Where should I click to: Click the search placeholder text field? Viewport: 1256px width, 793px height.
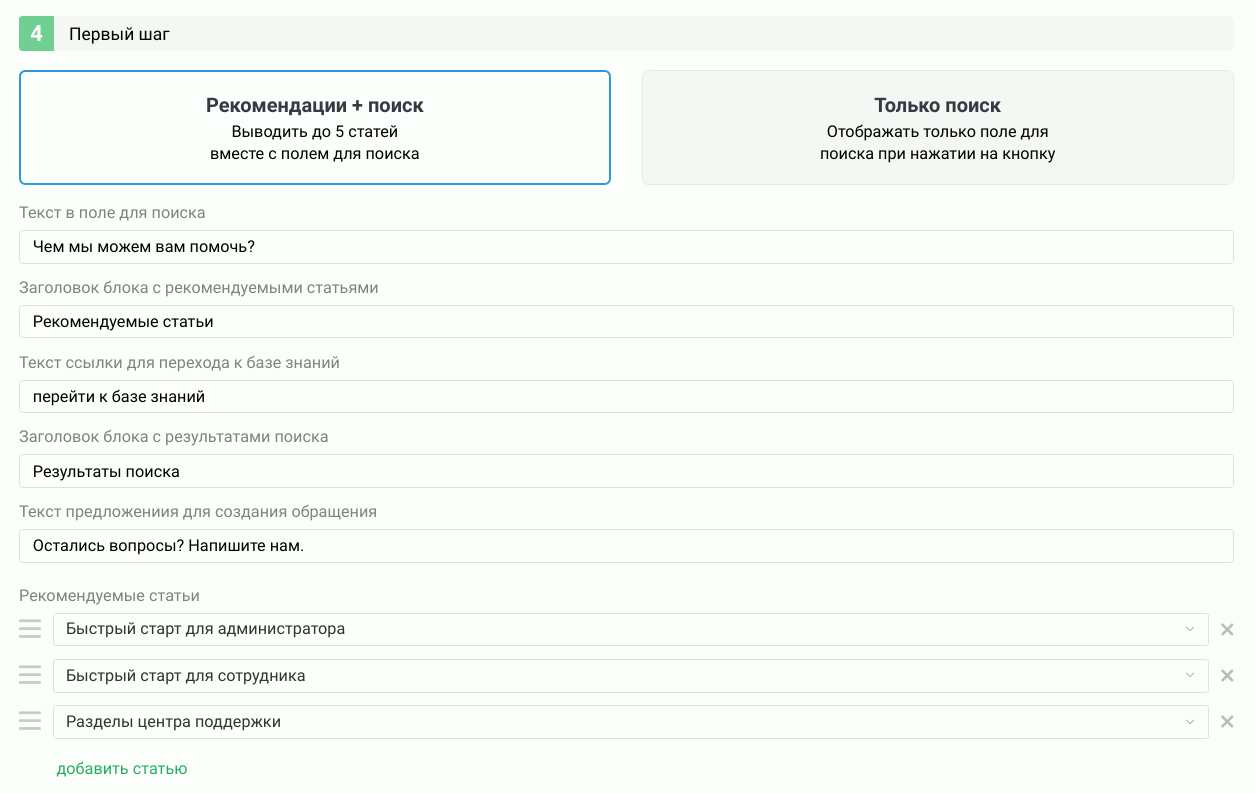point(626,246)
